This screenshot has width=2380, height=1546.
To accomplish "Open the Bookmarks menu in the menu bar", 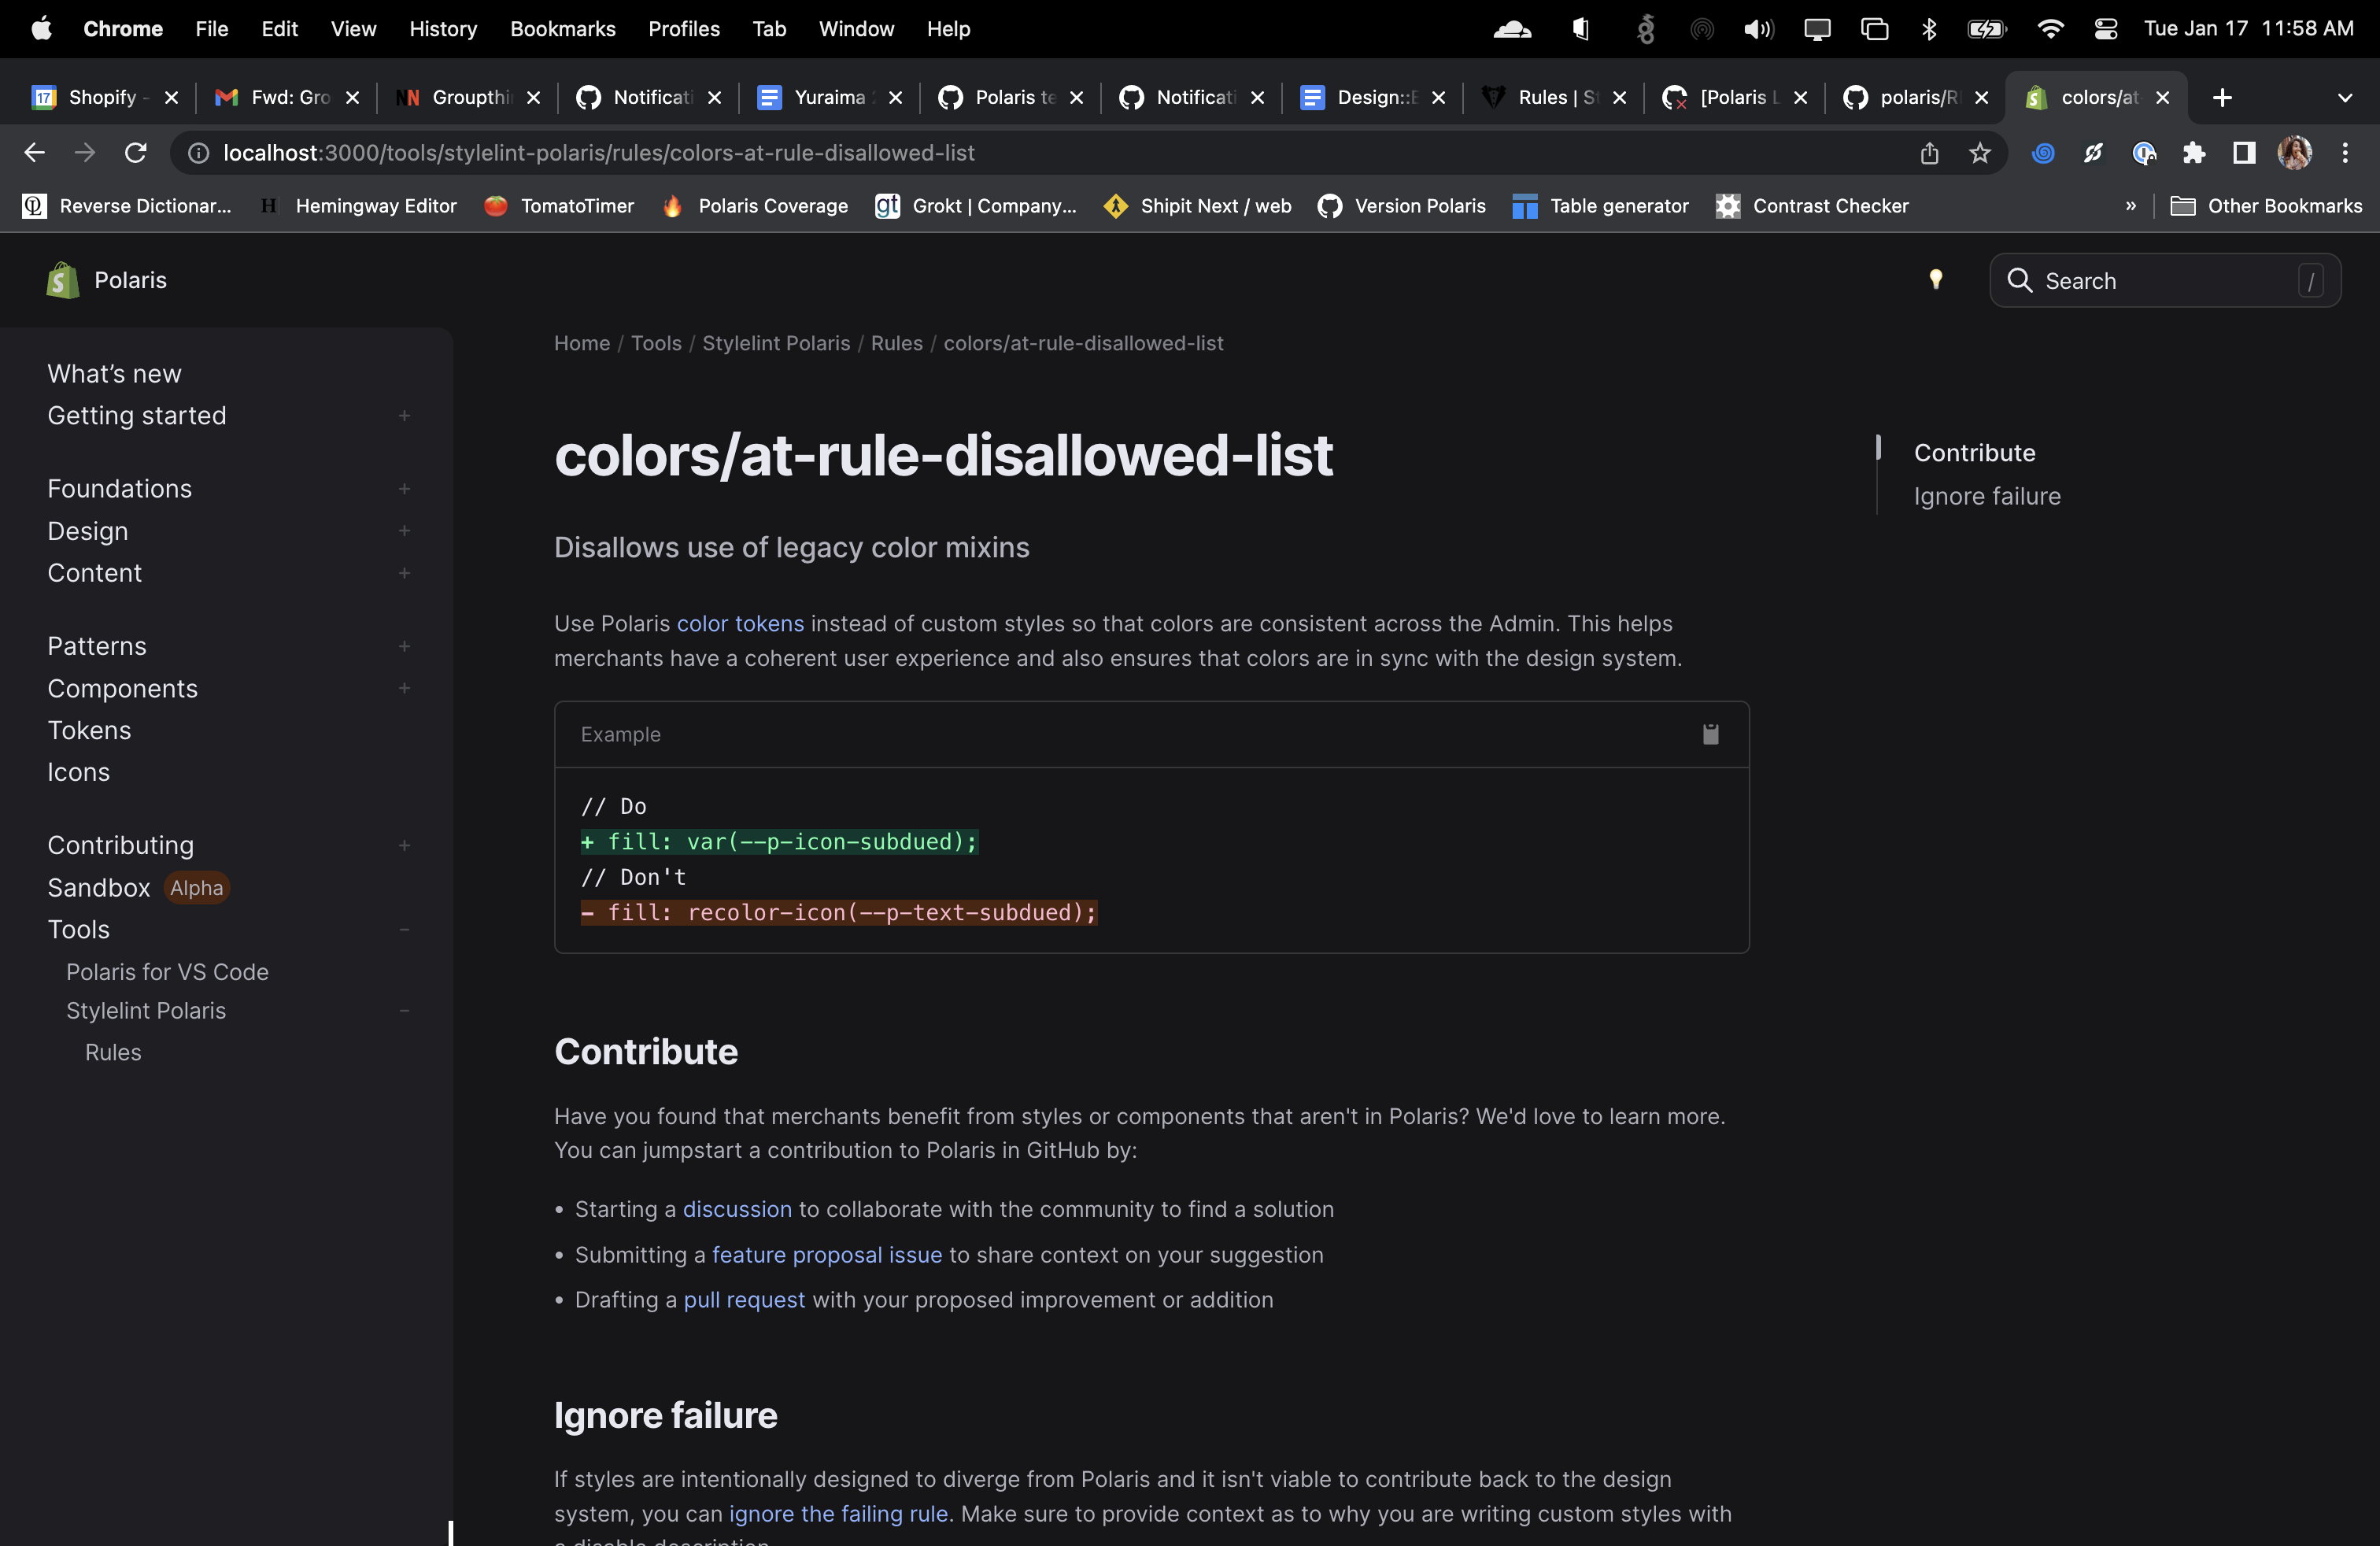I will [x=562, y=29].
